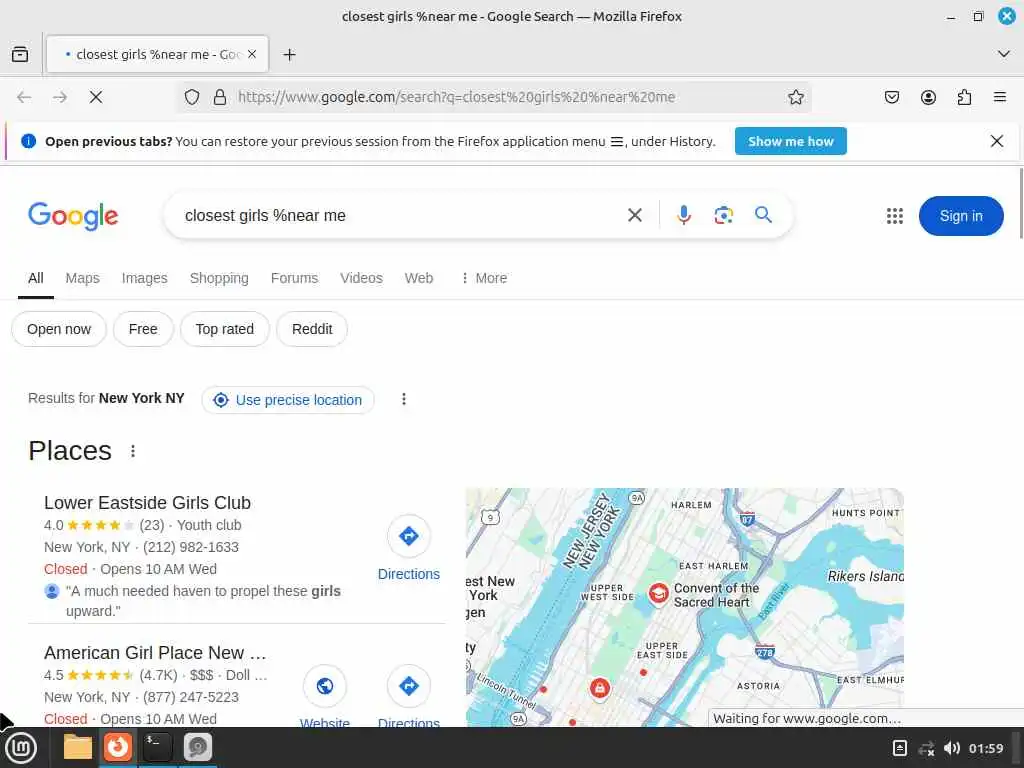The image size is (1024, 768).
Task: Open the grey disc app in taskbar
Action: (x=197, y=747)
